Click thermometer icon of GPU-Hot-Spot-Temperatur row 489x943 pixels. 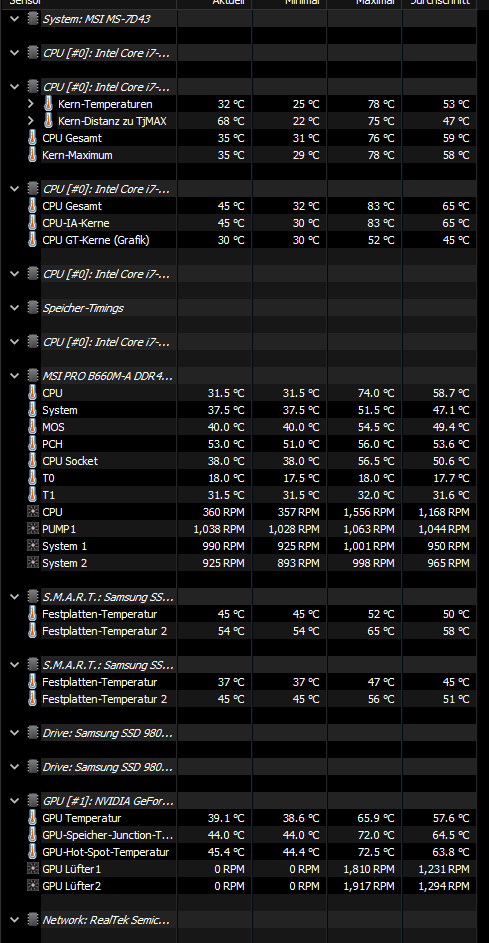(x=32, y=852)
